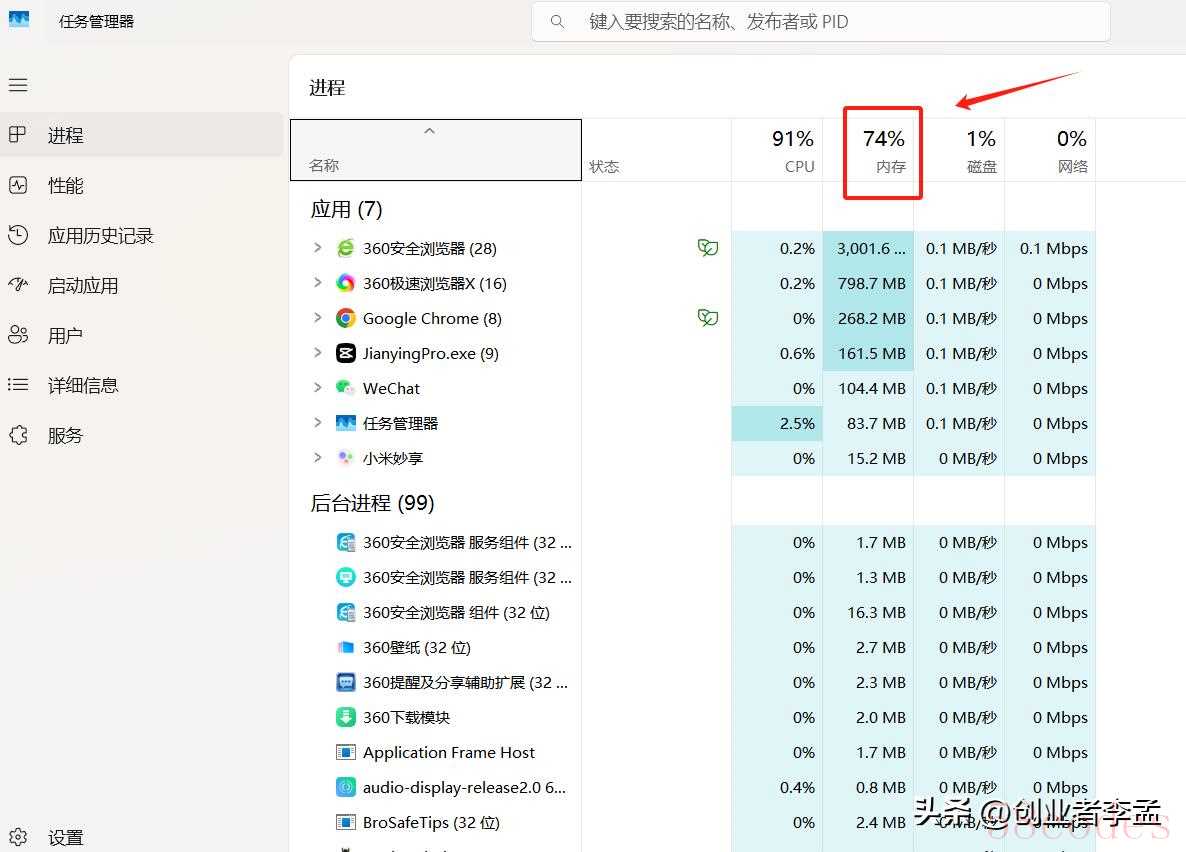The image size is (1186, 852).
Task: Select the 应用 (7) group heading
Action: [x=346, y=209]
